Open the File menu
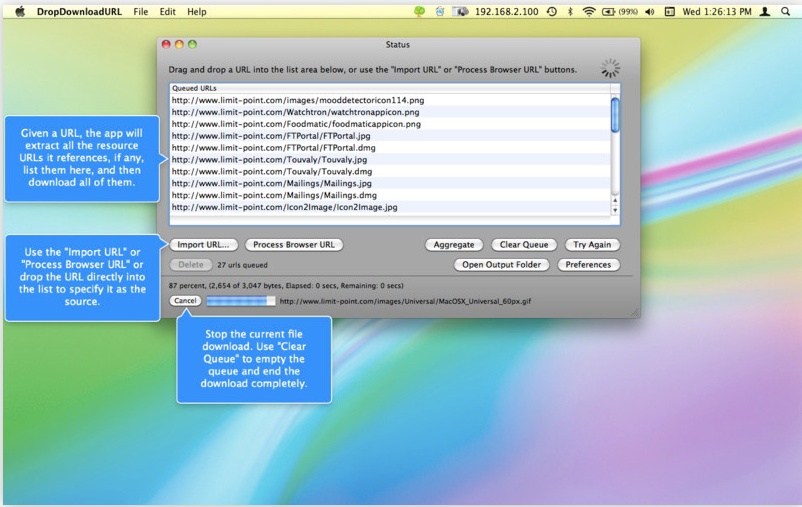The image size is (802, 507). 141,11
